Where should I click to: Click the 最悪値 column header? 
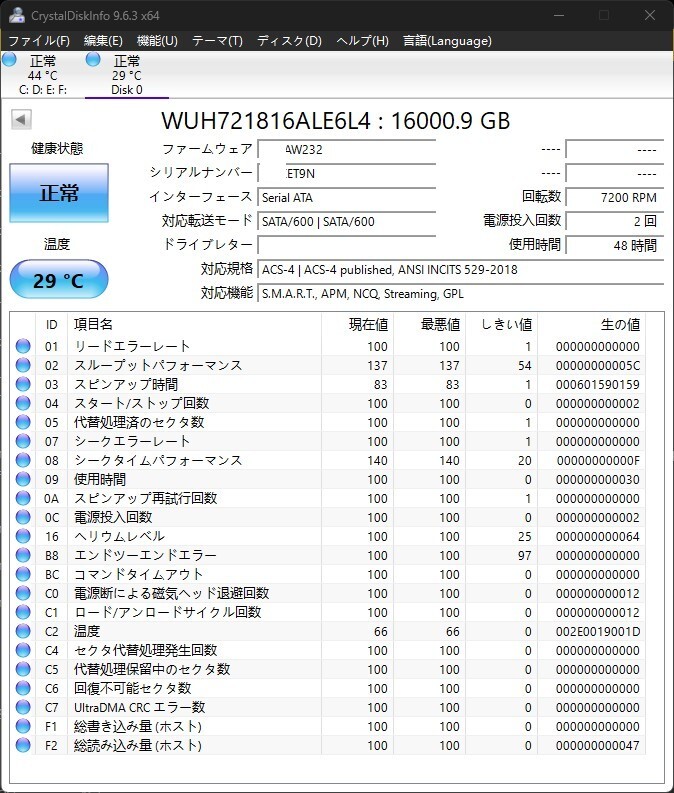(x=430, y=324)
